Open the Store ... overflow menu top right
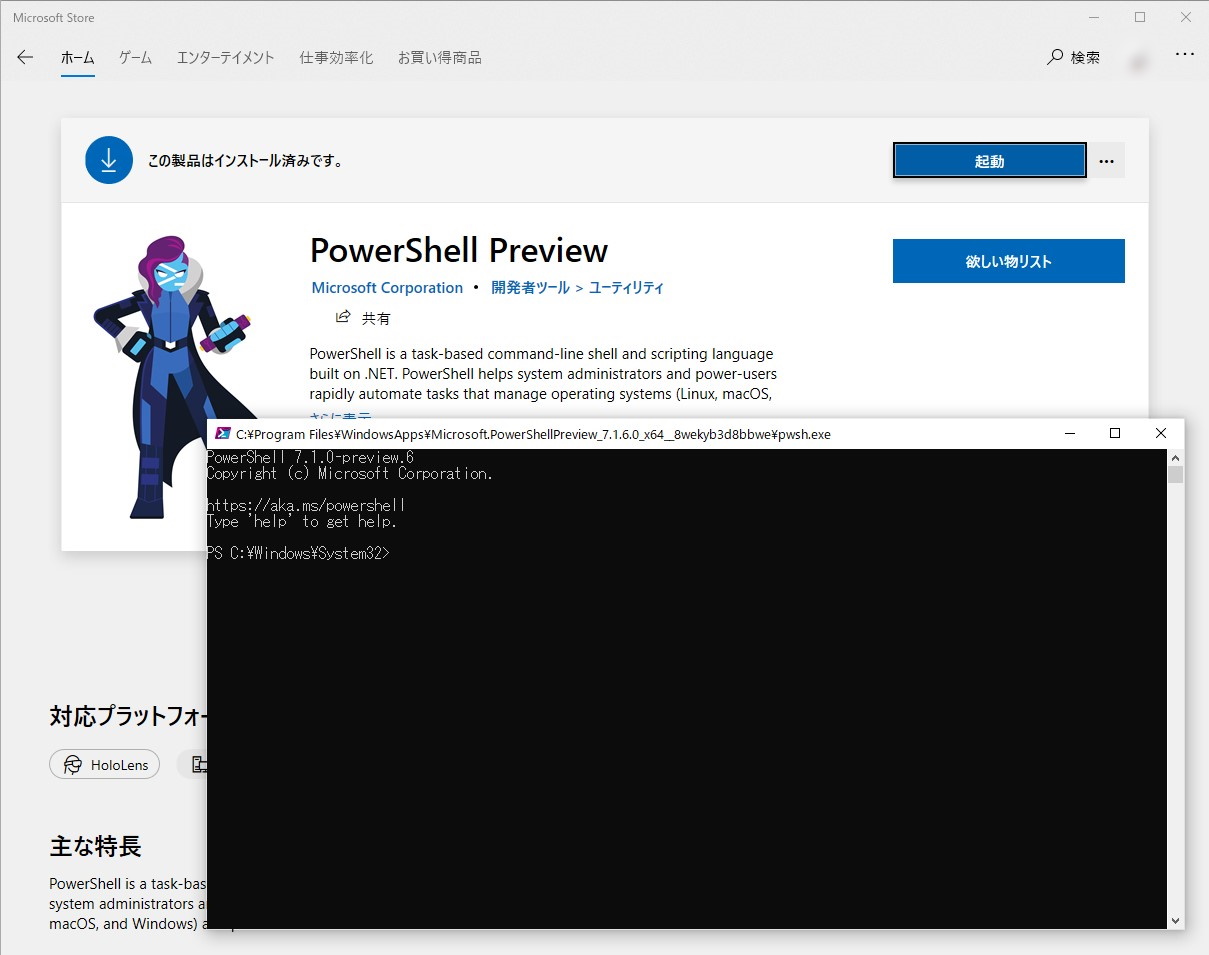 (1185, 54)
